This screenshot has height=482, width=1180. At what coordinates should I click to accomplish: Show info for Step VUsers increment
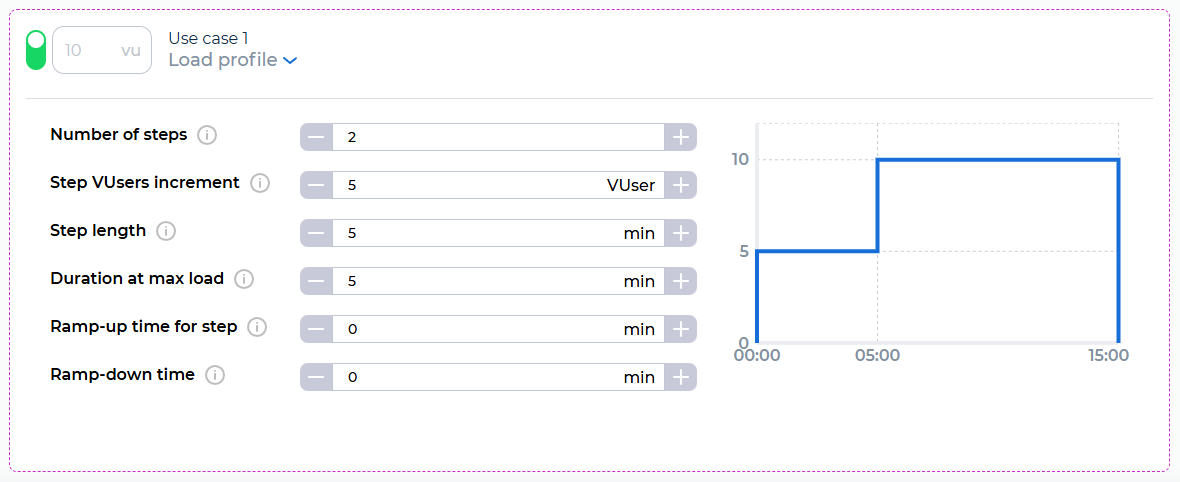point(260,183)
